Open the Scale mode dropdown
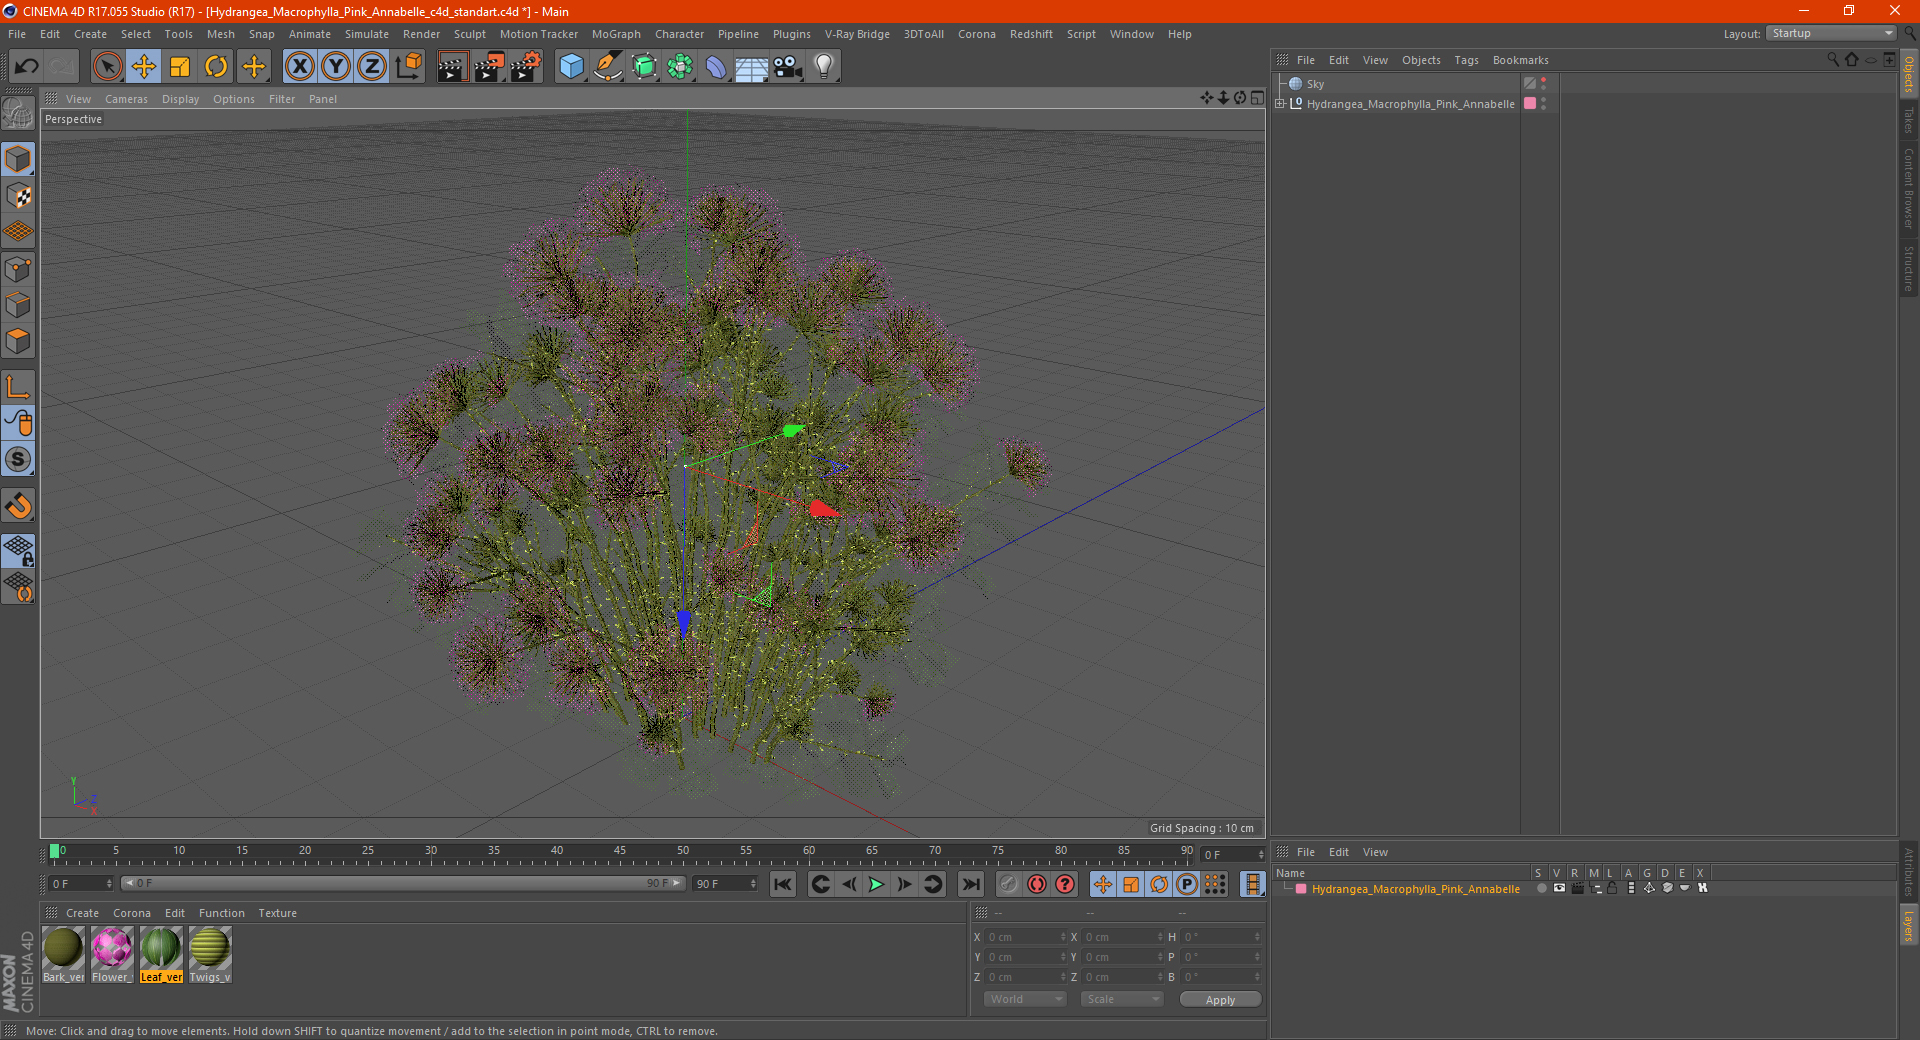1920x1040 pixels. [1122, 999]
